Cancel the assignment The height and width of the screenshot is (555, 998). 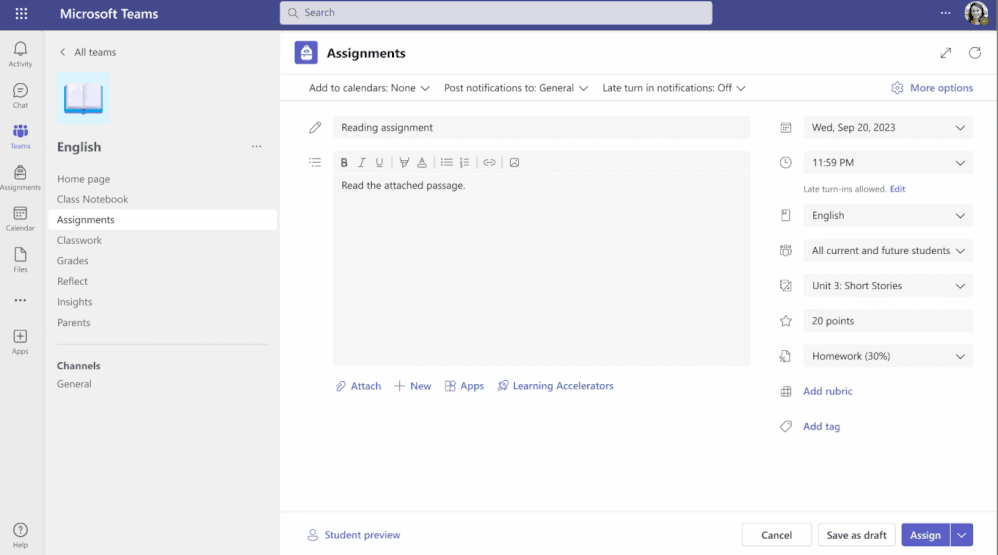(x=777, y=535)
